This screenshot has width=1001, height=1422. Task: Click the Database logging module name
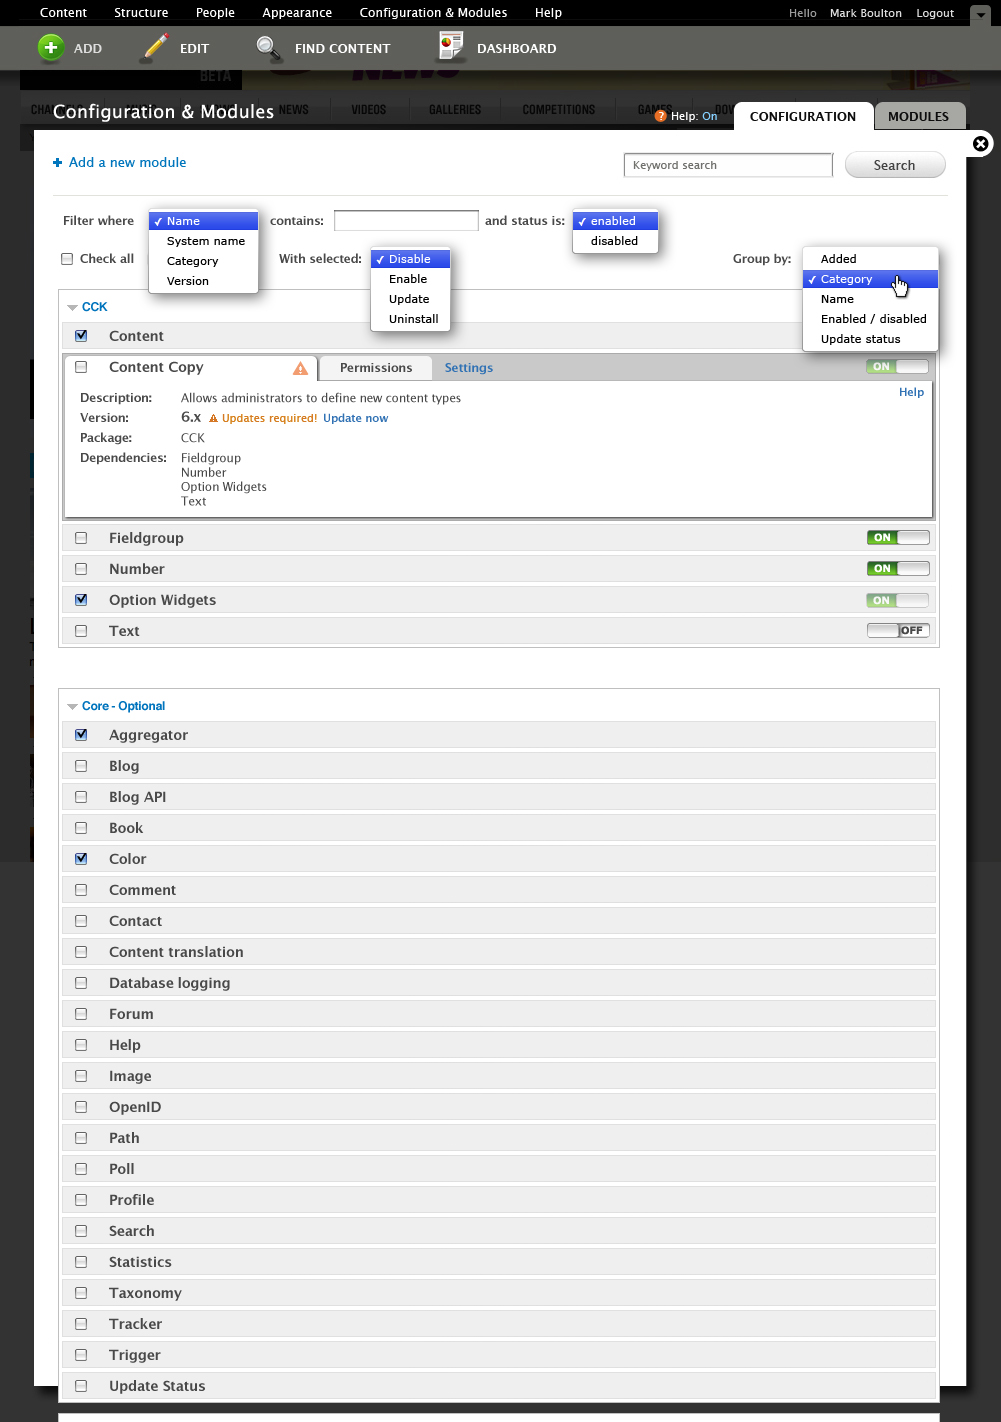point(169,983)
